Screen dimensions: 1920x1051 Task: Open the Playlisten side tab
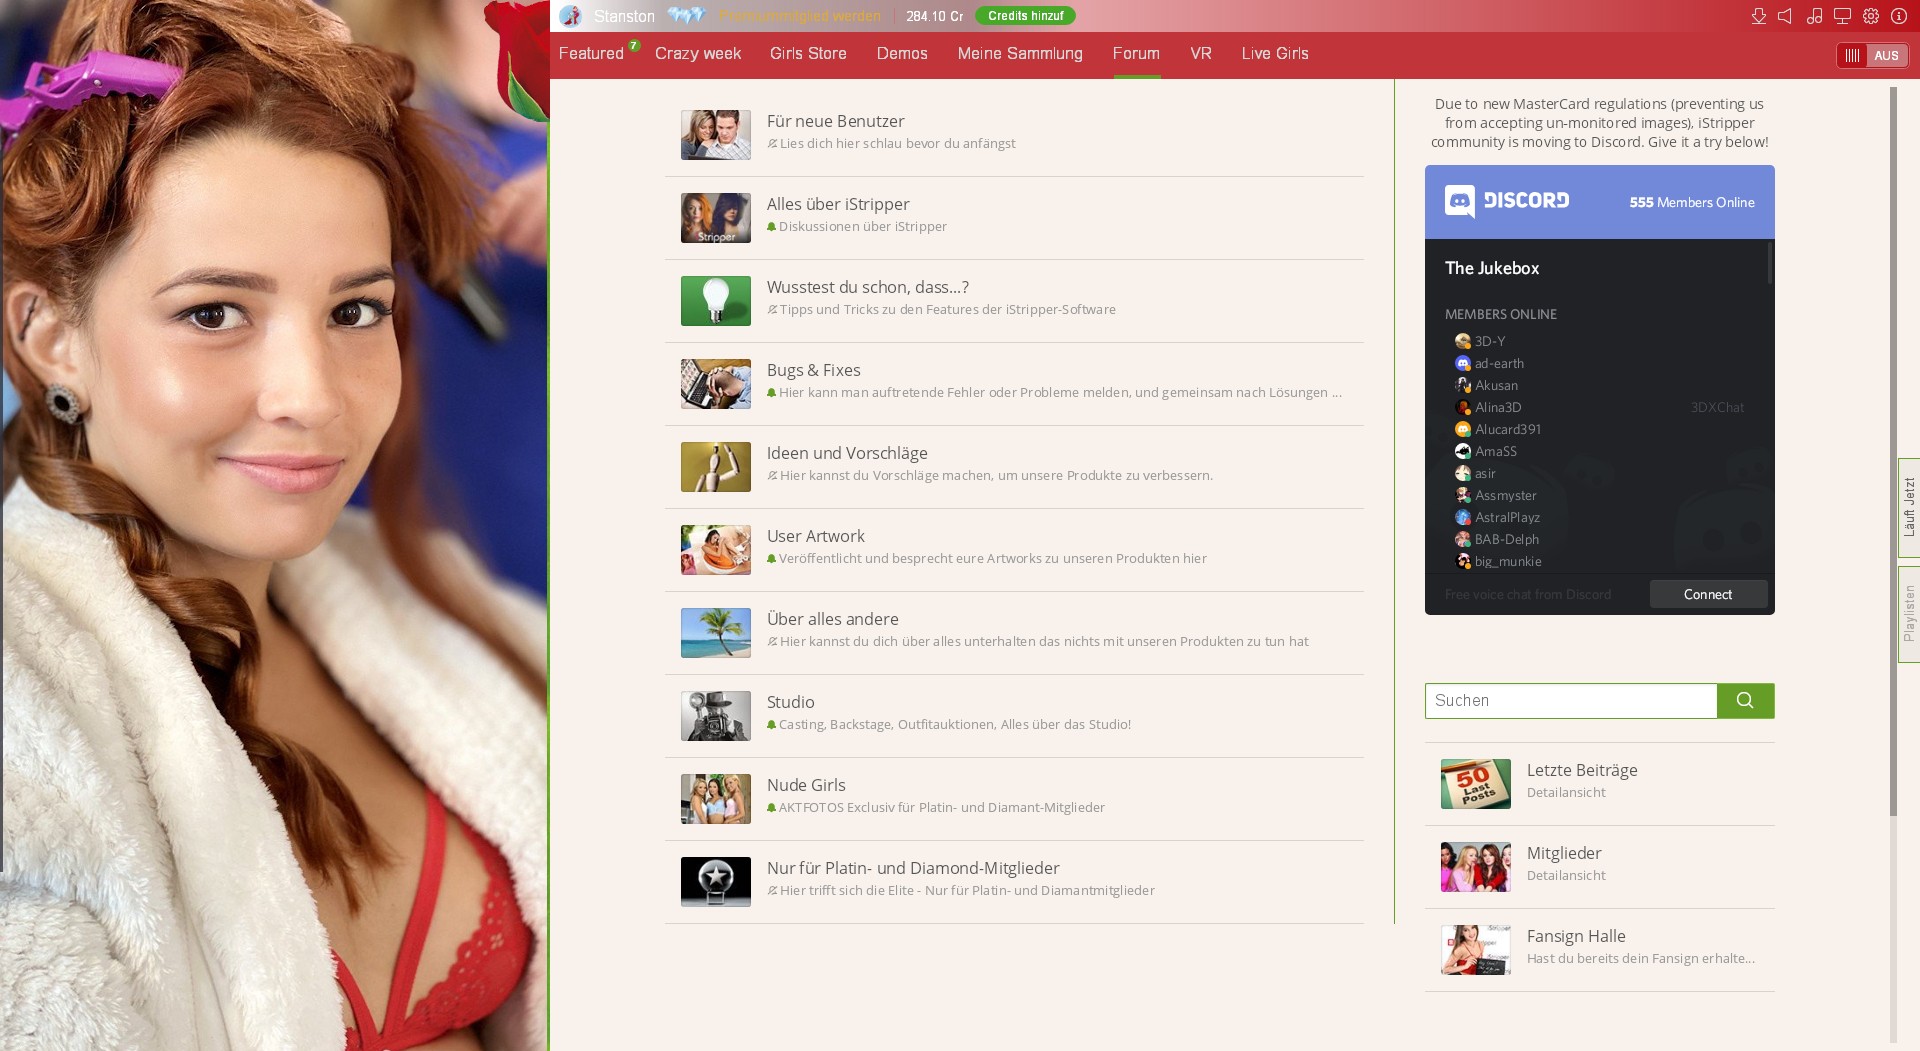(x=1909, y=614)
